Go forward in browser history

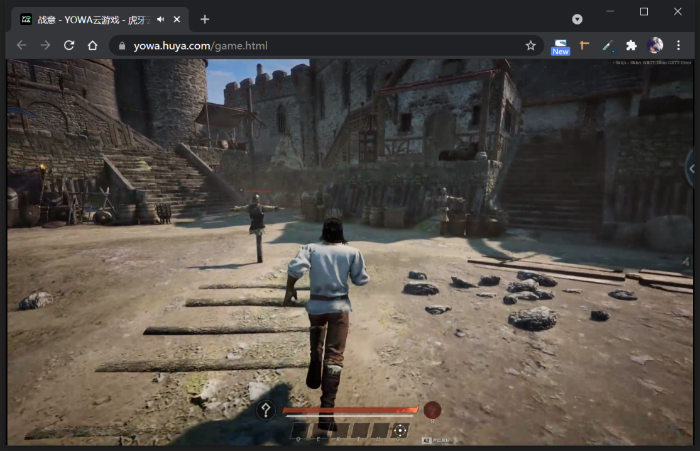[x=45, y=45]
